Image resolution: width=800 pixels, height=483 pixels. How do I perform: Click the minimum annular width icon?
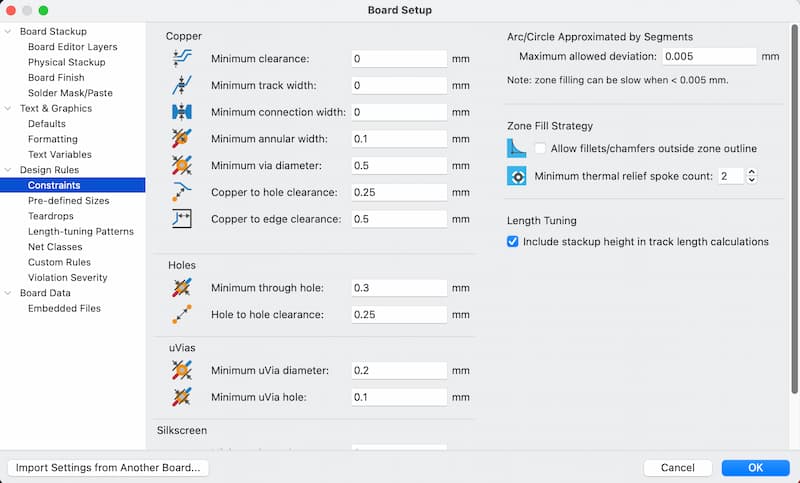click(x=182, y=138)
